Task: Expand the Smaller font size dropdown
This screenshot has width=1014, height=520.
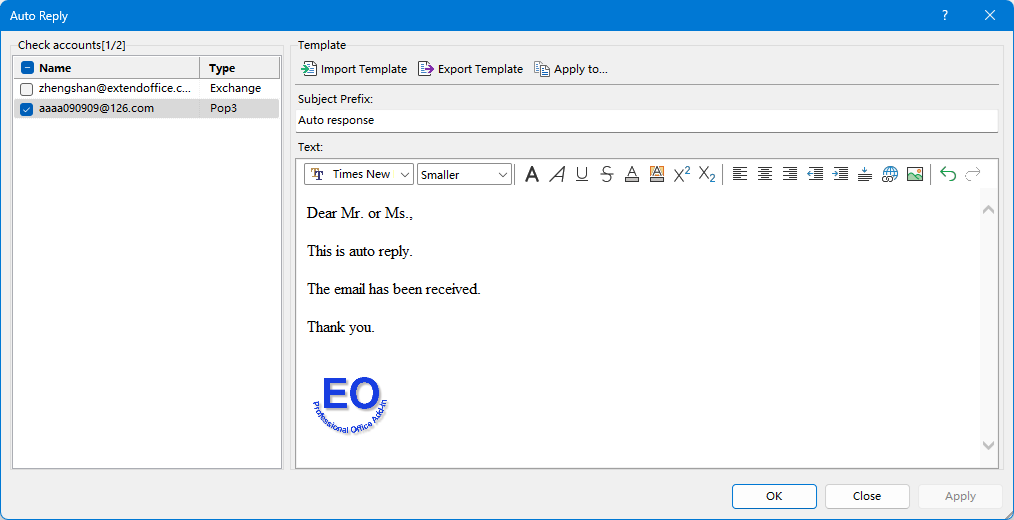Action: point(464,175)
